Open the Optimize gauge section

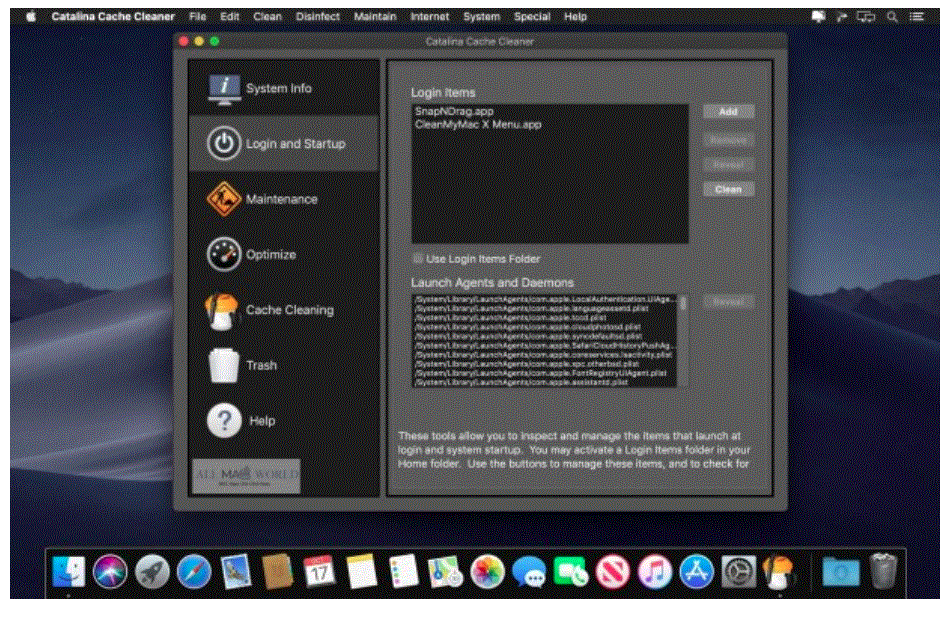(x=283, y=254)
